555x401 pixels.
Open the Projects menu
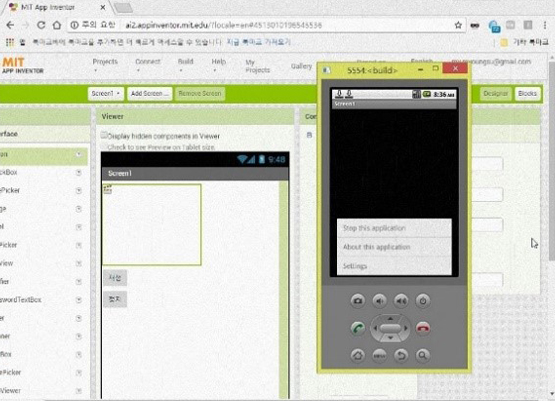pos(105,65)
